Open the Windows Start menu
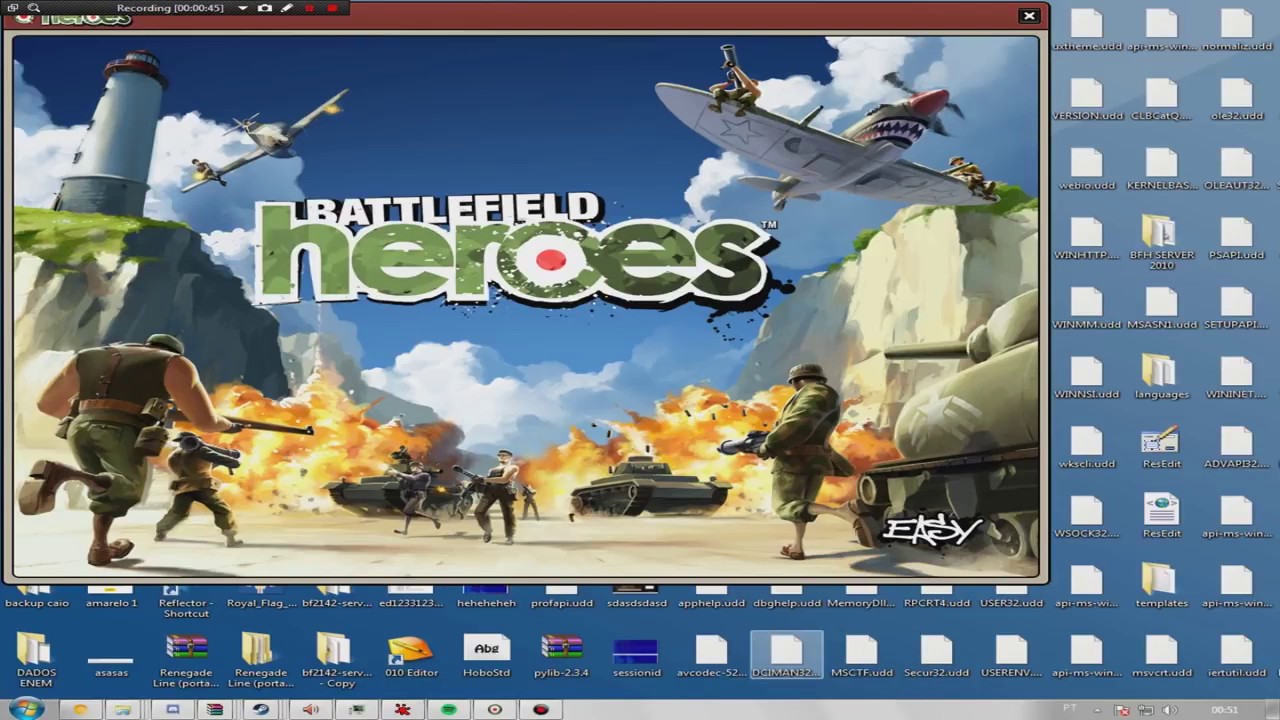 27,709
